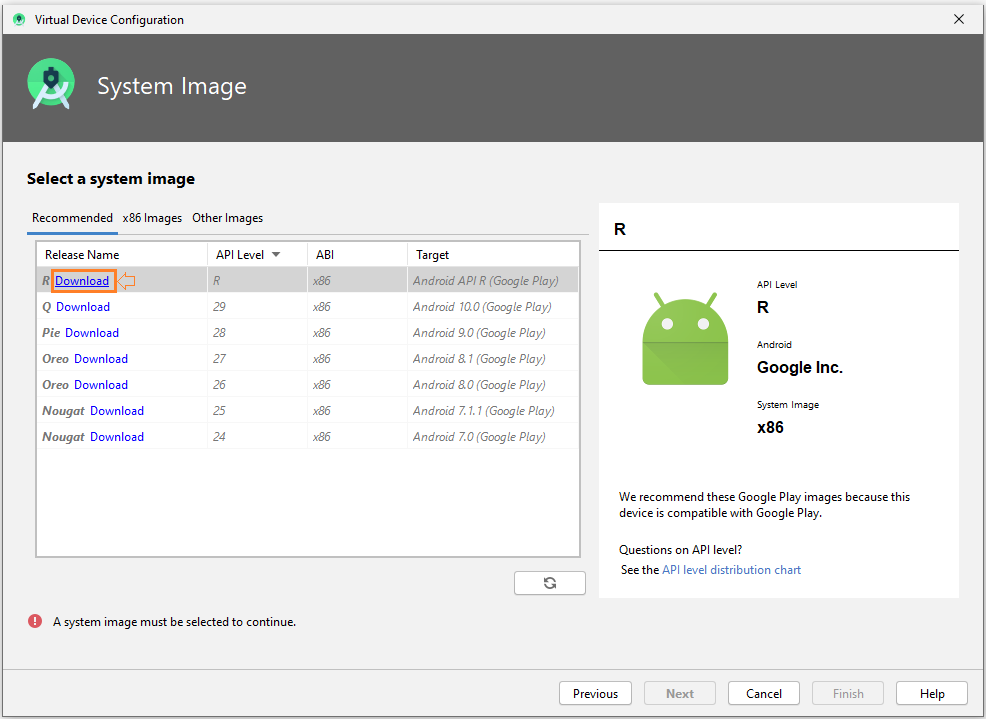Select the Android 8.1 (Google Play) target

coord(479,359)
